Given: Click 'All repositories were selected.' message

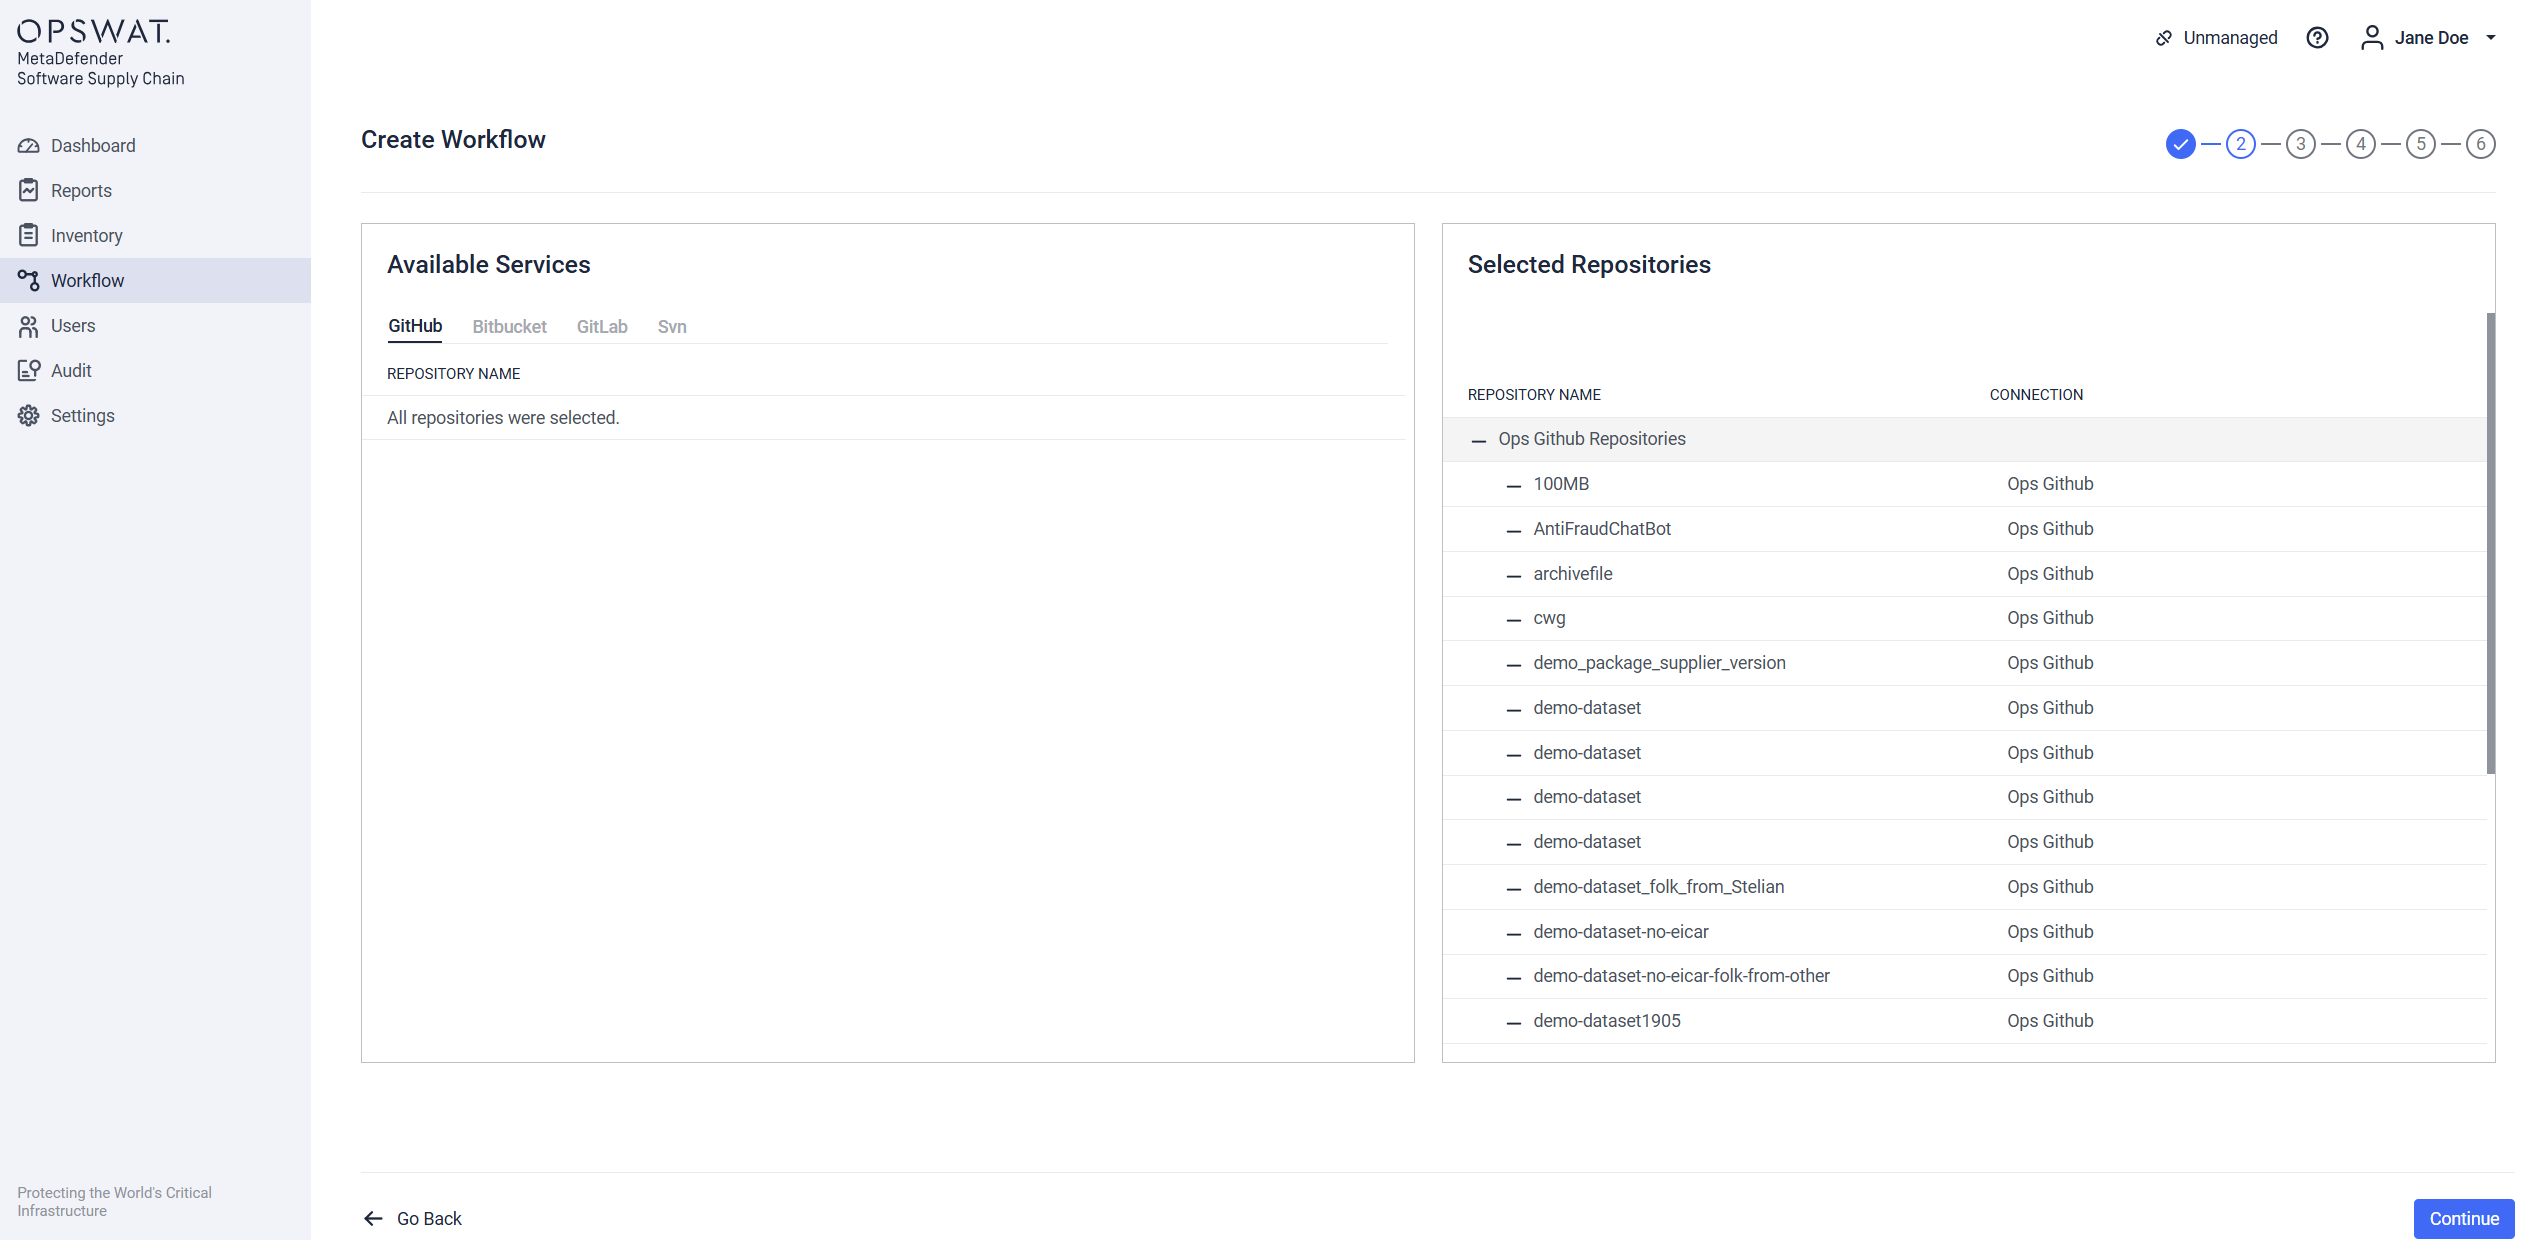Looking at the screenshot, I should point(503,418).
